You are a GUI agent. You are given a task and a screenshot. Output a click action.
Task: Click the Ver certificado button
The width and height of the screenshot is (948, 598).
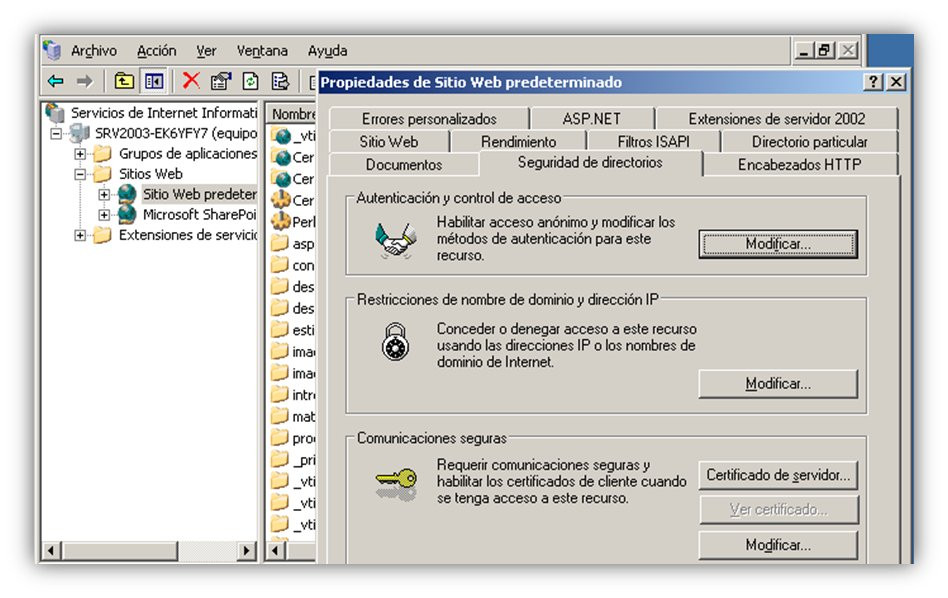pyautogui.click(x=778, y=510)
